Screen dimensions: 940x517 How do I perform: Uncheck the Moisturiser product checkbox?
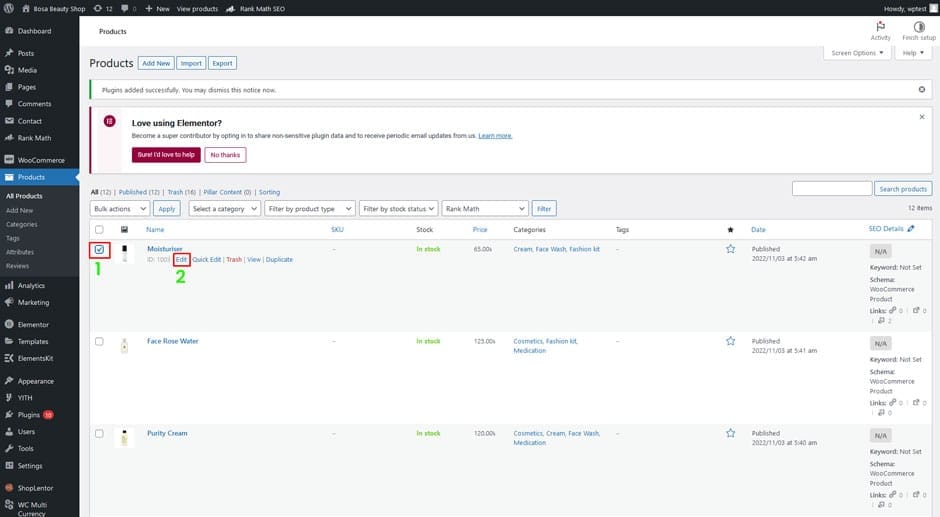coord(99,249)
